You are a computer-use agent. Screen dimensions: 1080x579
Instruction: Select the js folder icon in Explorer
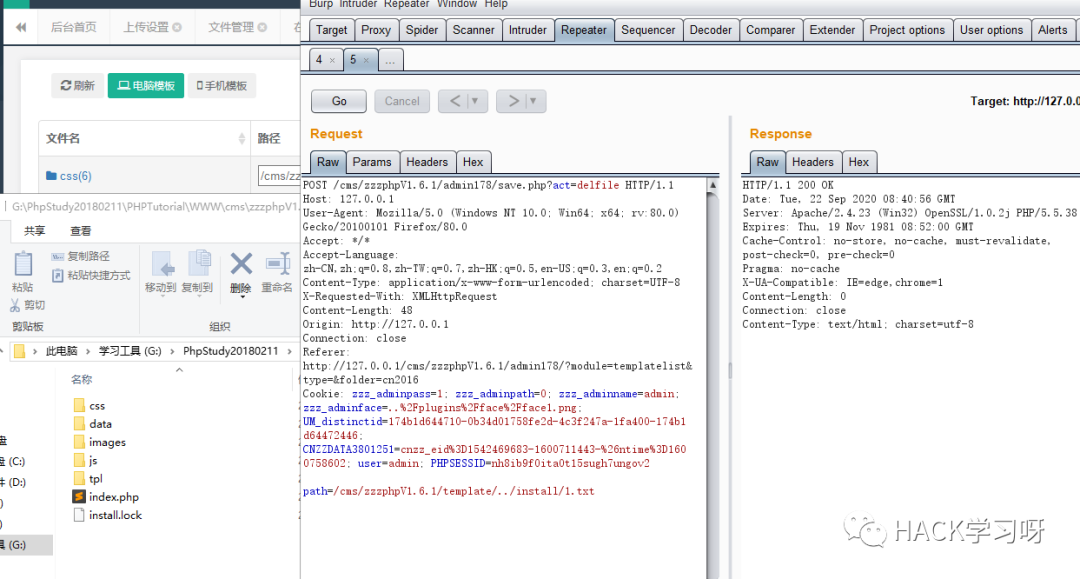click(79, 461)
